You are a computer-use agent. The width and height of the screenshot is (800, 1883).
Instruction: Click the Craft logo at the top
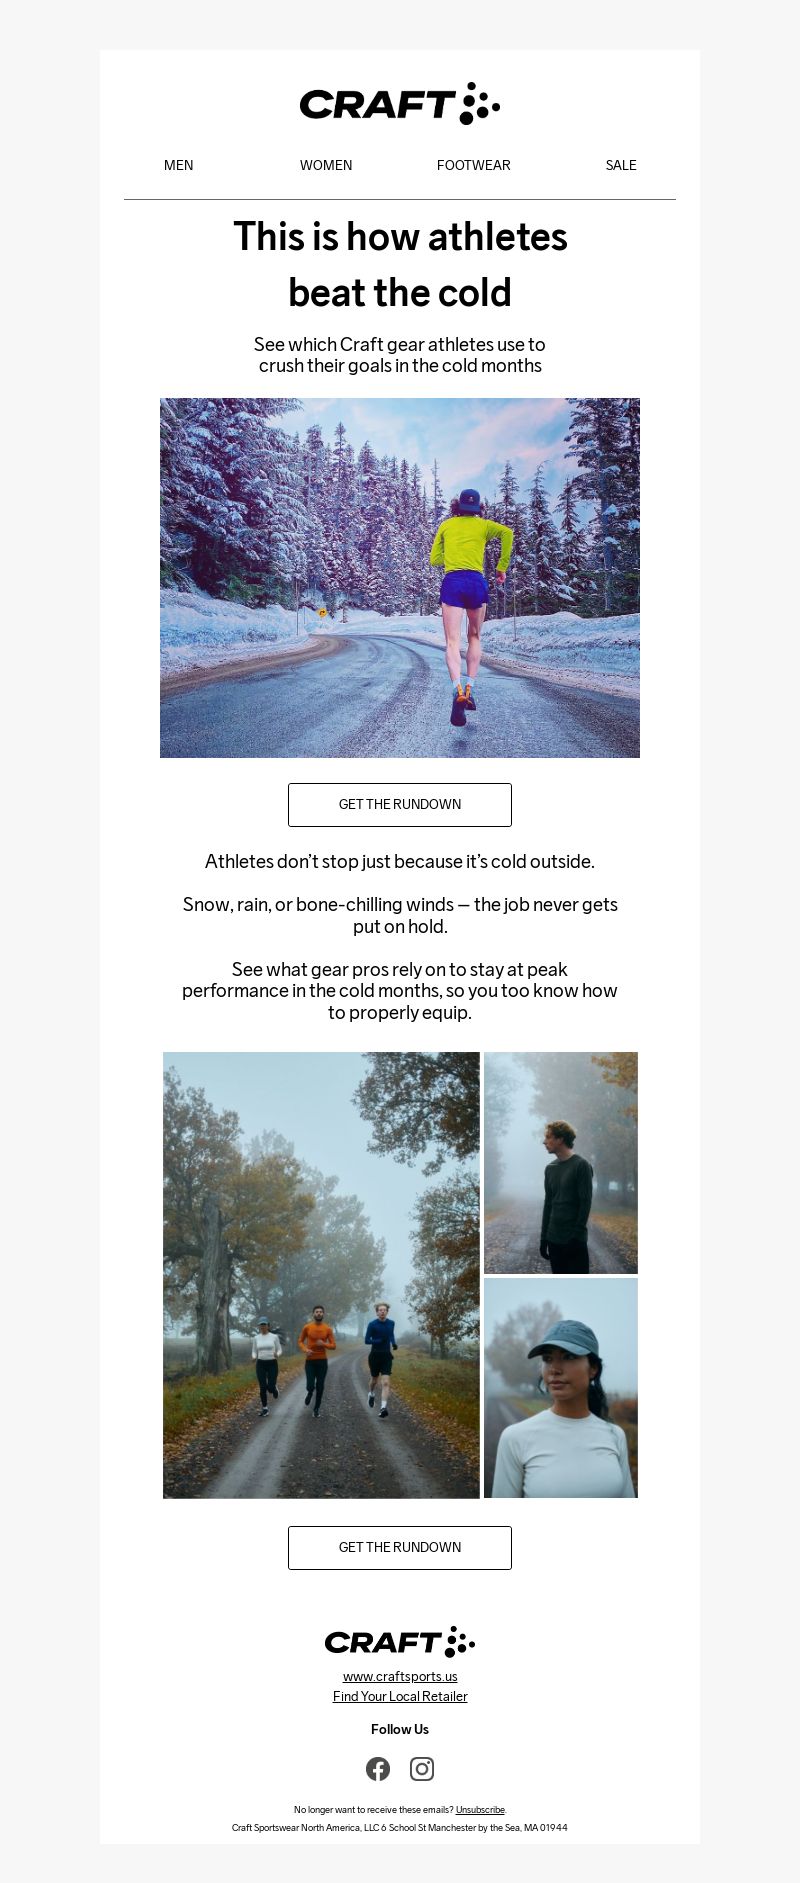[x=400, y=104]
